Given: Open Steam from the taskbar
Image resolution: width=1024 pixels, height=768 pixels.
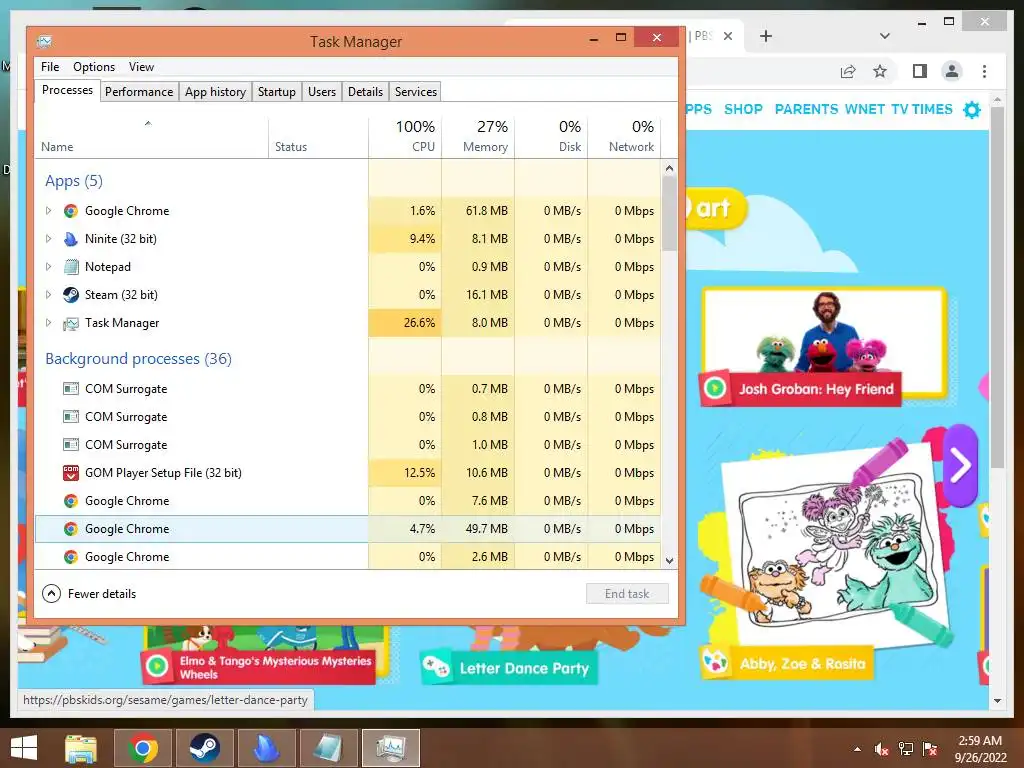Looking at the screenshot, I should (x=204, y=748).
